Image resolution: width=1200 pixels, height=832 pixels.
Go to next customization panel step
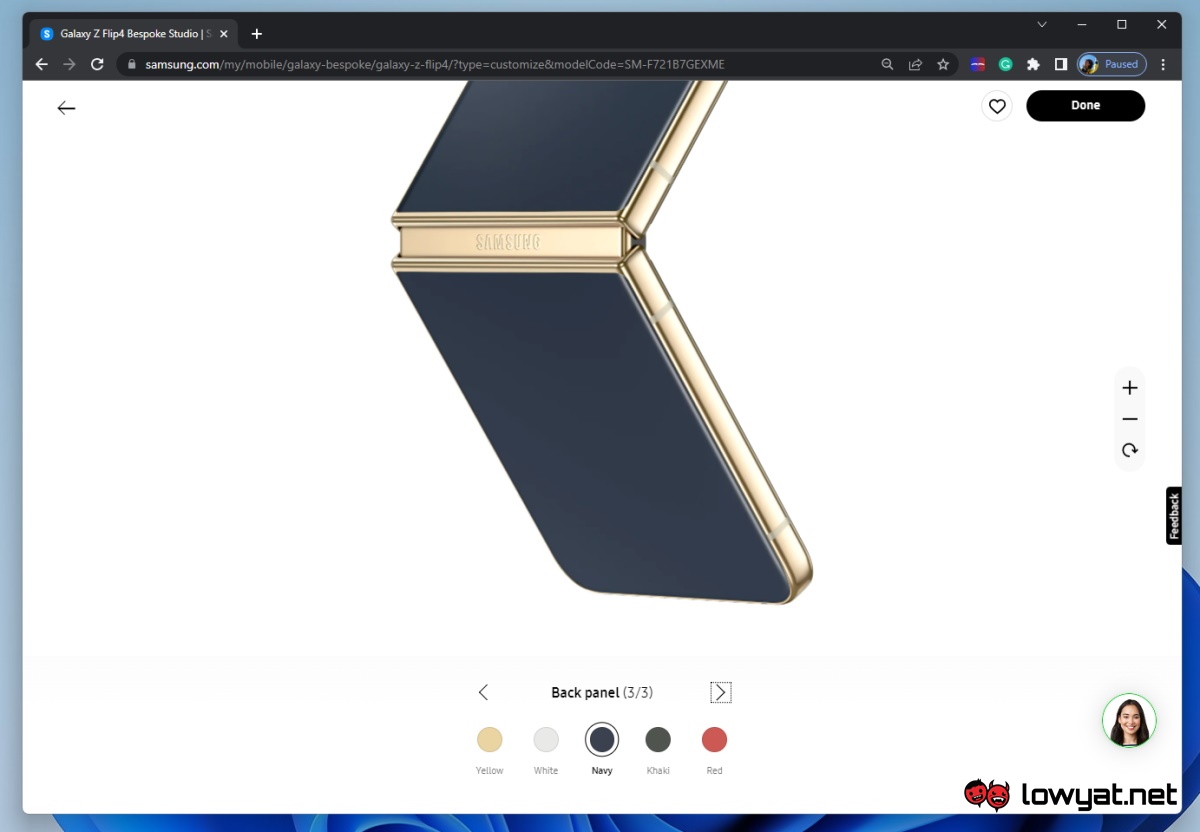(x=720, y=692)
